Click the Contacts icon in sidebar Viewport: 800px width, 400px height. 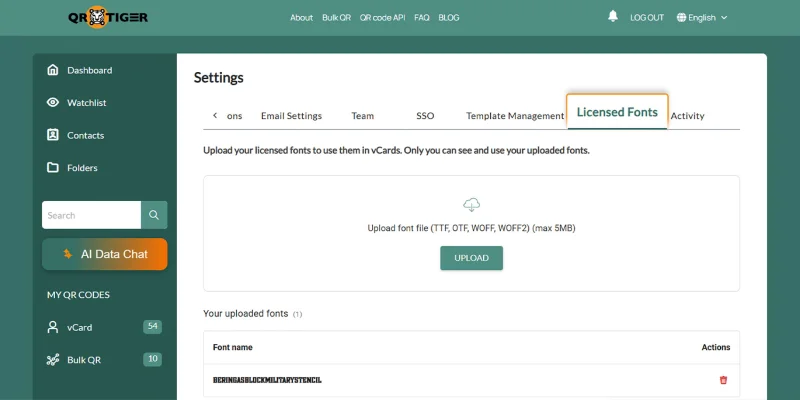click(53, 135)
